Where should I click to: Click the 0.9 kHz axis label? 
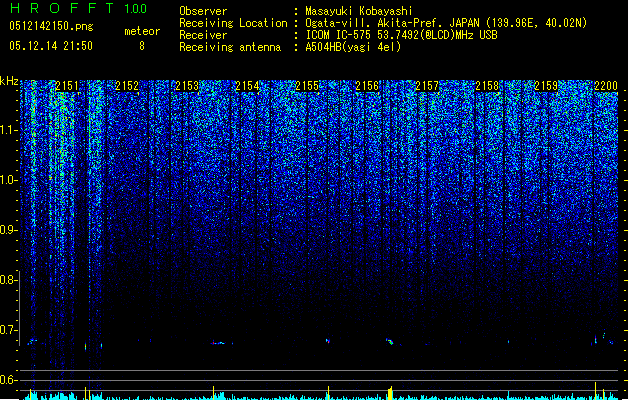click(x=9, y=230)
